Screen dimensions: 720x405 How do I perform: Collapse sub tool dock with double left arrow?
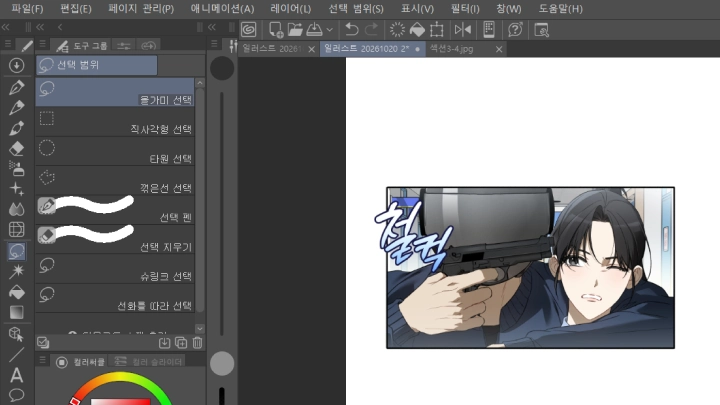(40, 28)
